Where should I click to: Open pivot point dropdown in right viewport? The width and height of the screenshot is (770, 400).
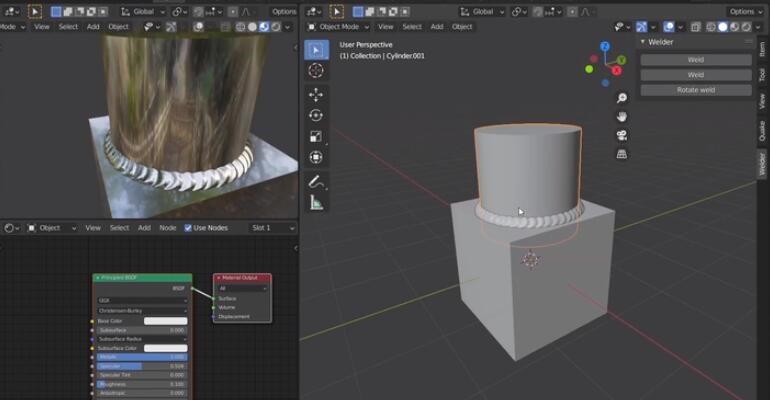pos(518,11)
